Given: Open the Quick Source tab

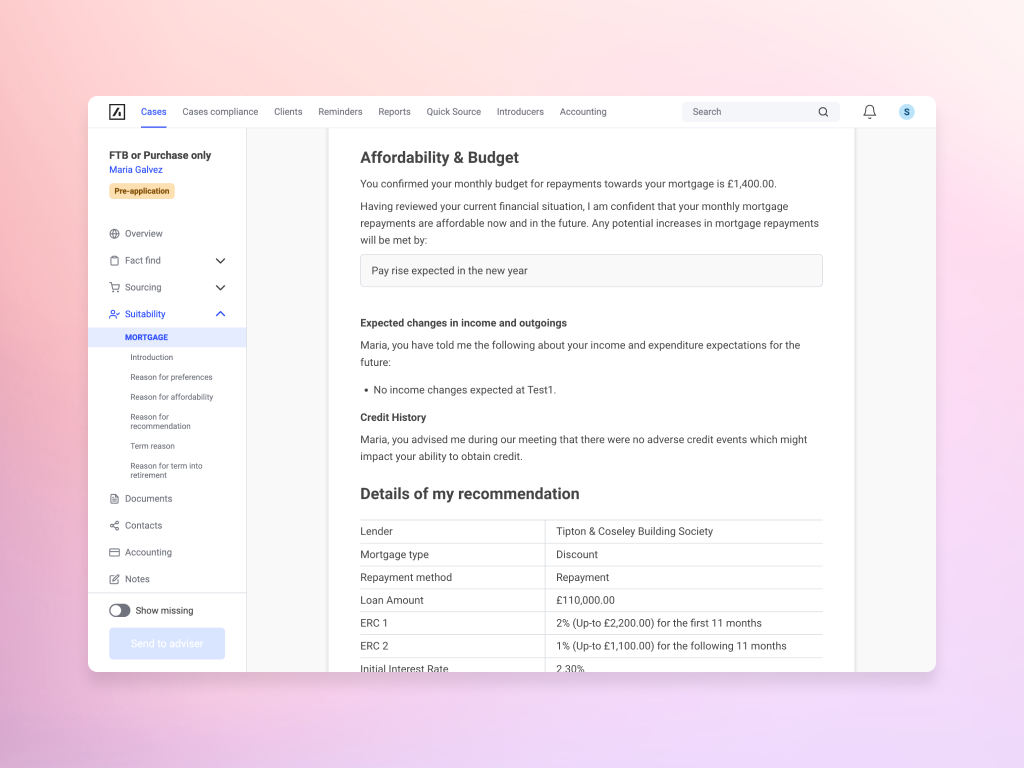Looking at the screenshot, I should (453, 112).
